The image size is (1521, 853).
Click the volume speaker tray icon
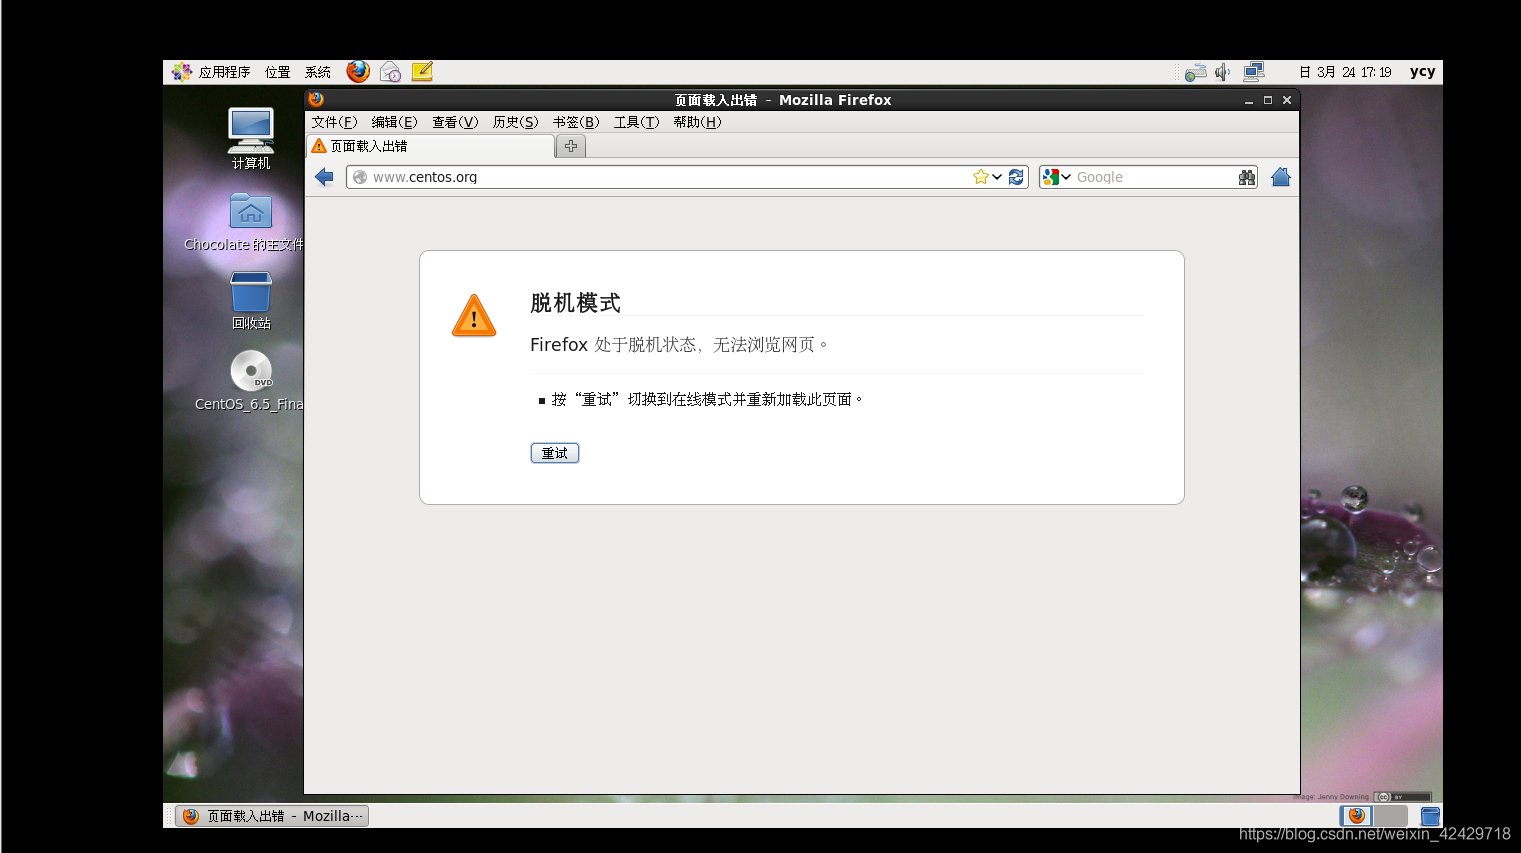coord(1222,72)
